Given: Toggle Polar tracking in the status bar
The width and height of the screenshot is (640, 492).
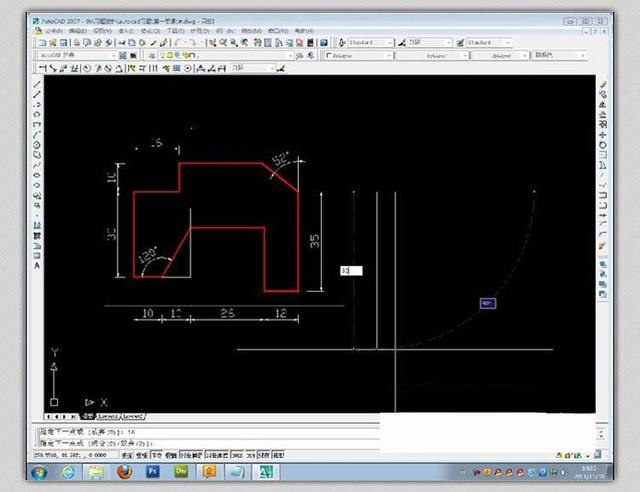Looking at the screenshot, I should 169,454.
